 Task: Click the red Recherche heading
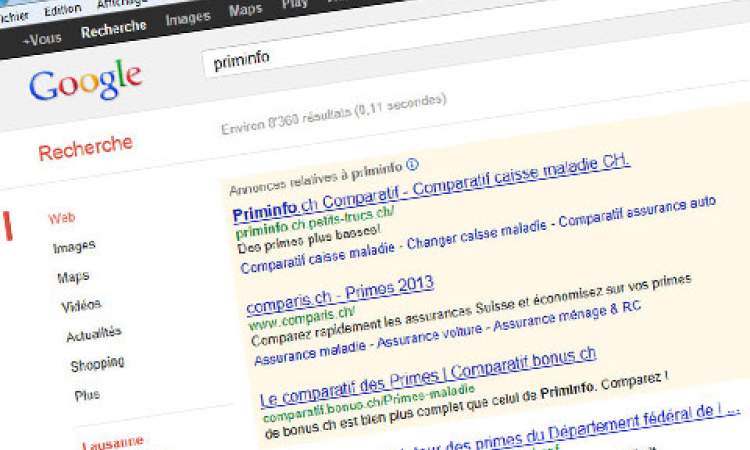85,148
